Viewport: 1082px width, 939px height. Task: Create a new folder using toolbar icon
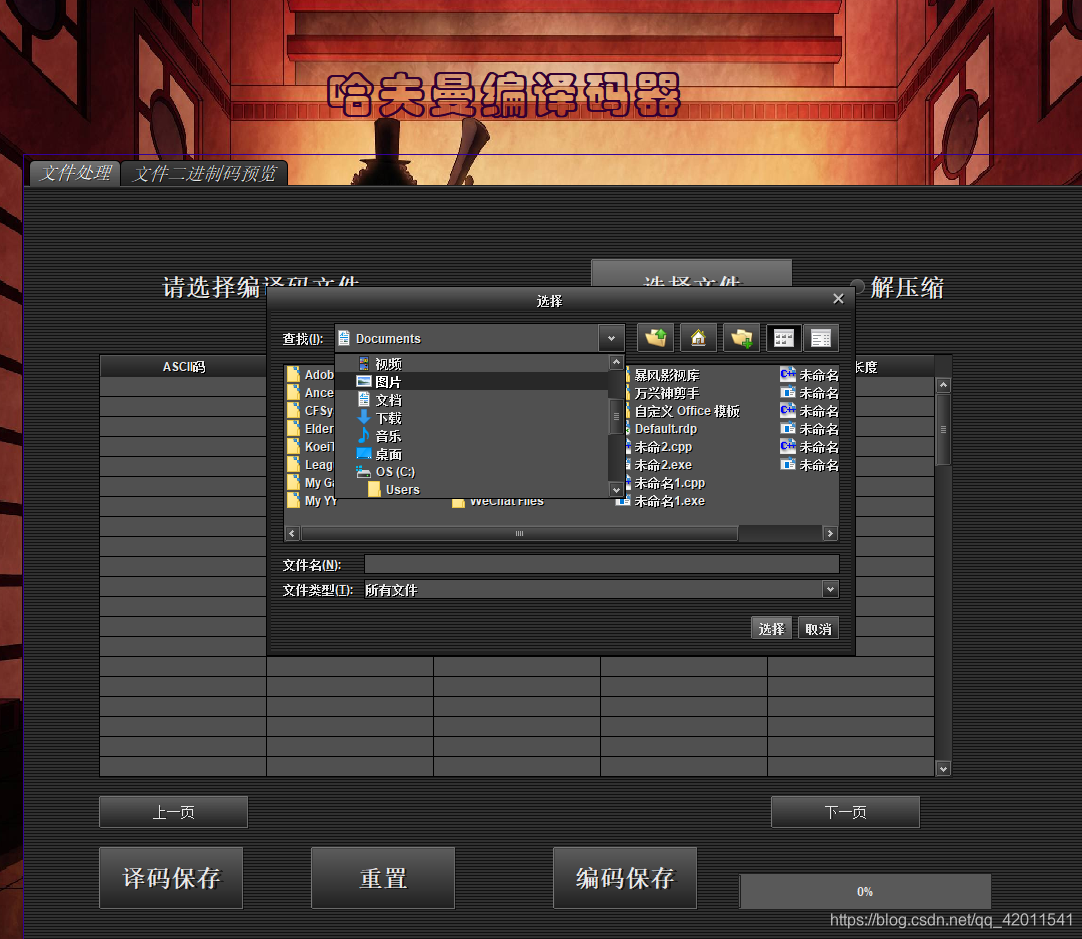click(741, 338)
